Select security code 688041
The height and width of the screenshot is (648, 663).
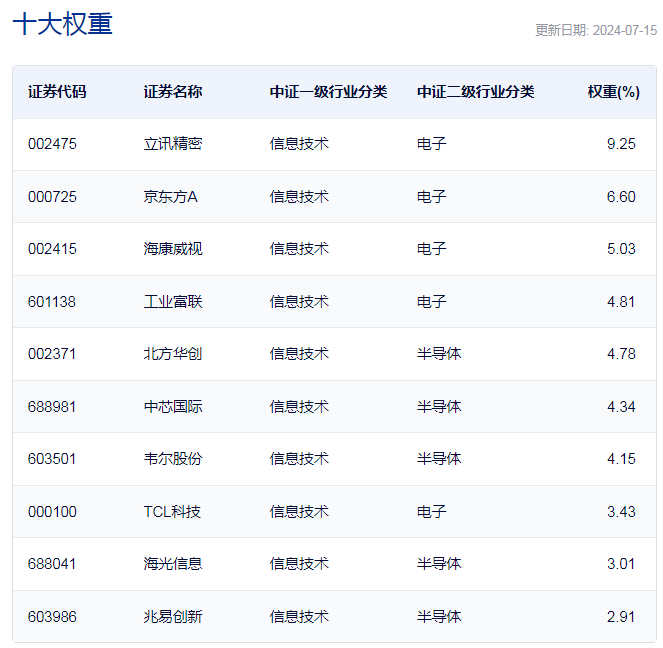coord(52,564)
